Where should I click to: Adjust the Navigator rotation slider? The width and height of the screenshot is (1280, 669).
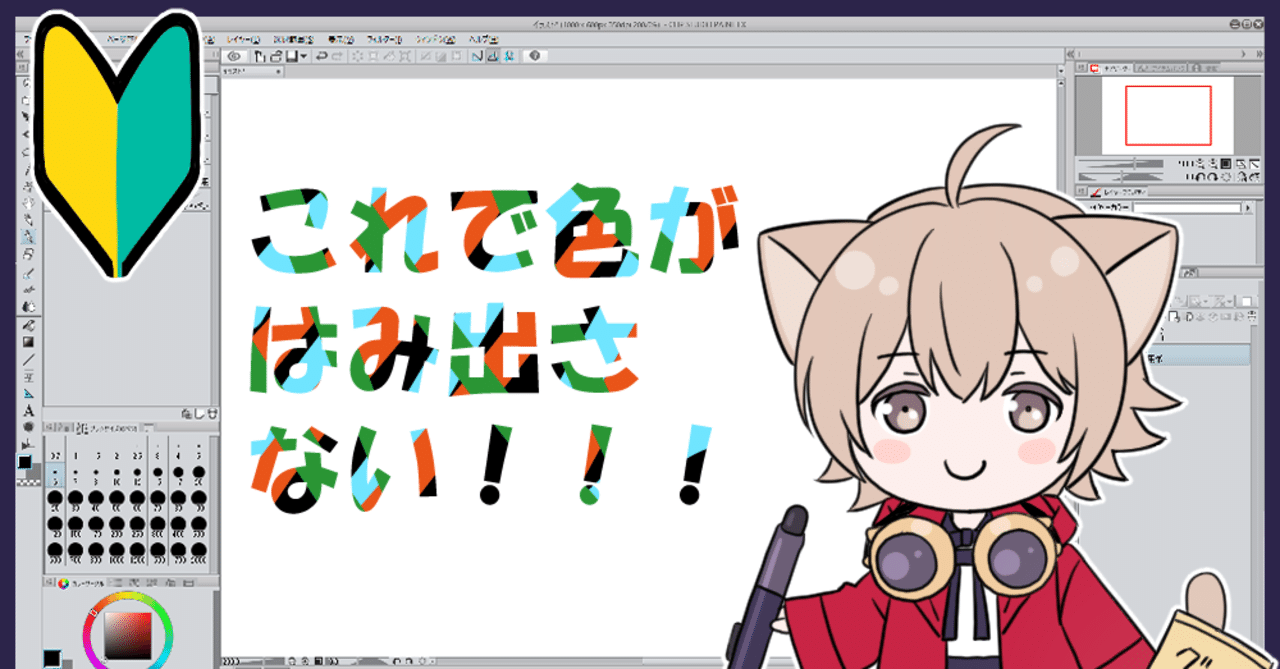click(x=1120, y=177)
